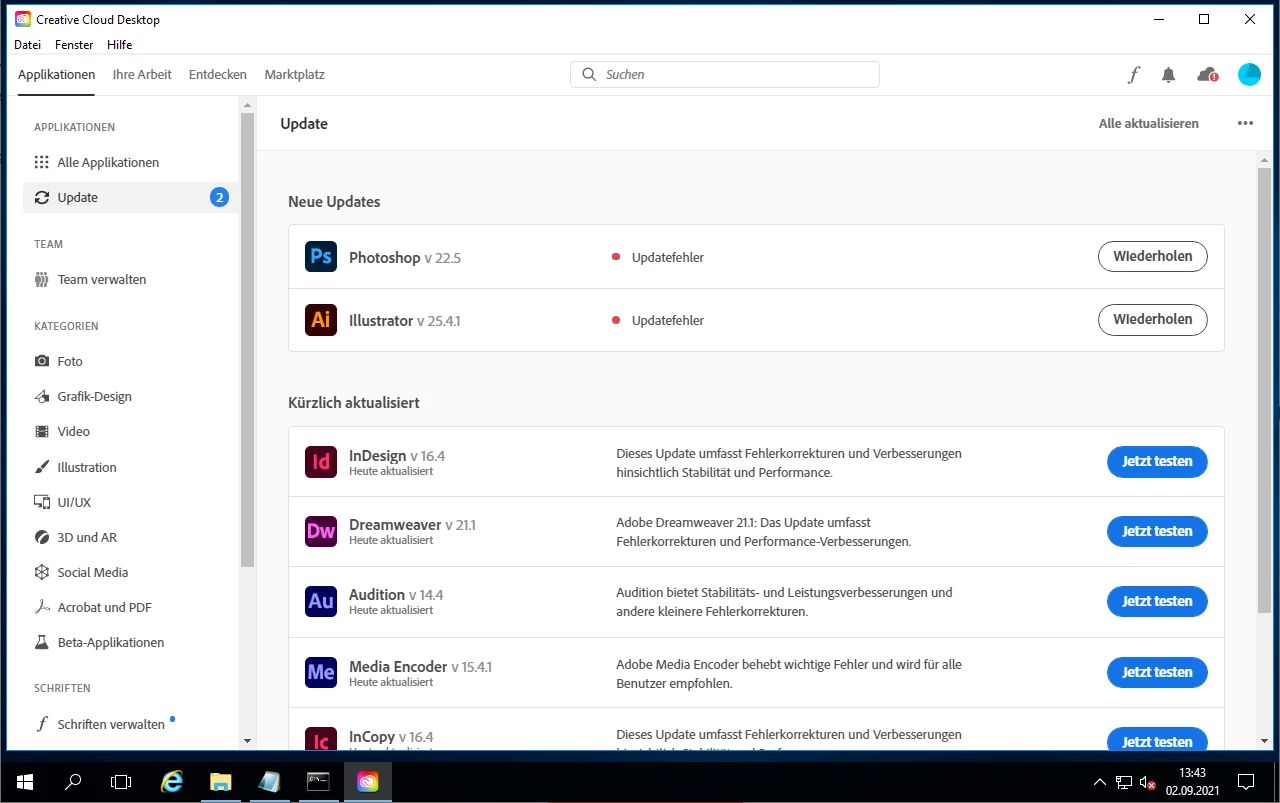Open the Fenster menu
This screenshot has height=803, width=1280.
click(x=74, y=45)
